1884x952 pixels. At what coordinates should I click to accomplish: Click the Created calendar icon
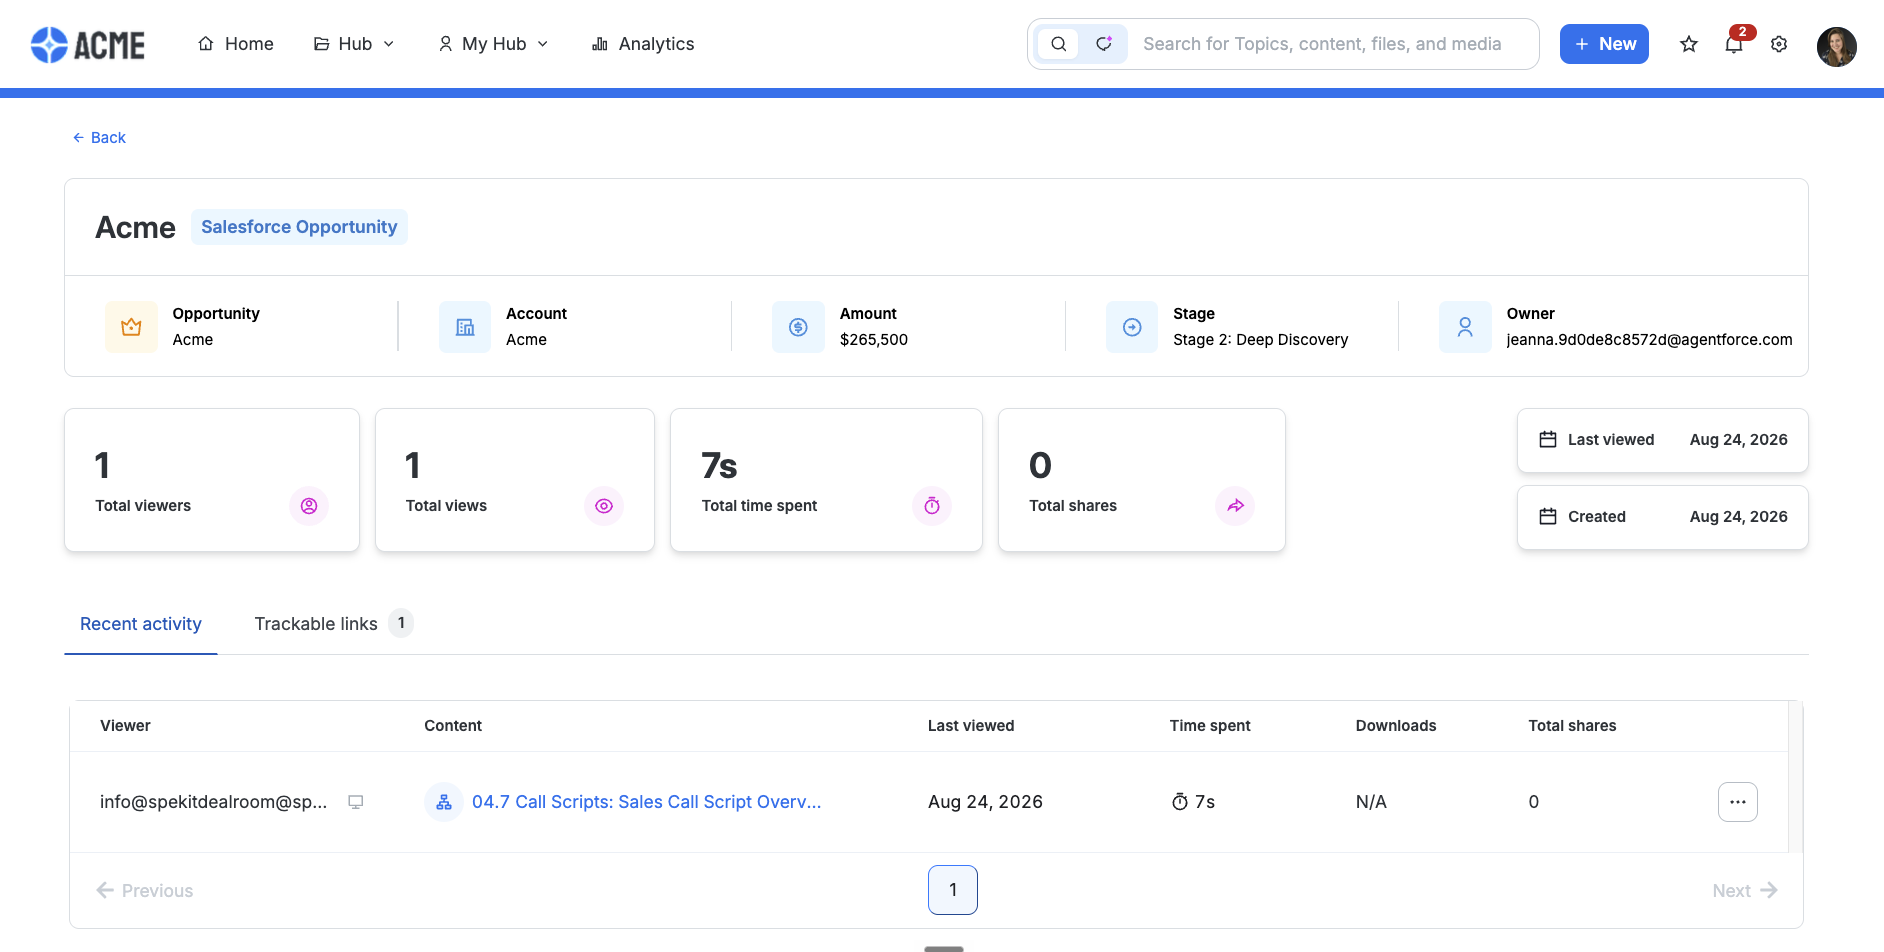1548,517
